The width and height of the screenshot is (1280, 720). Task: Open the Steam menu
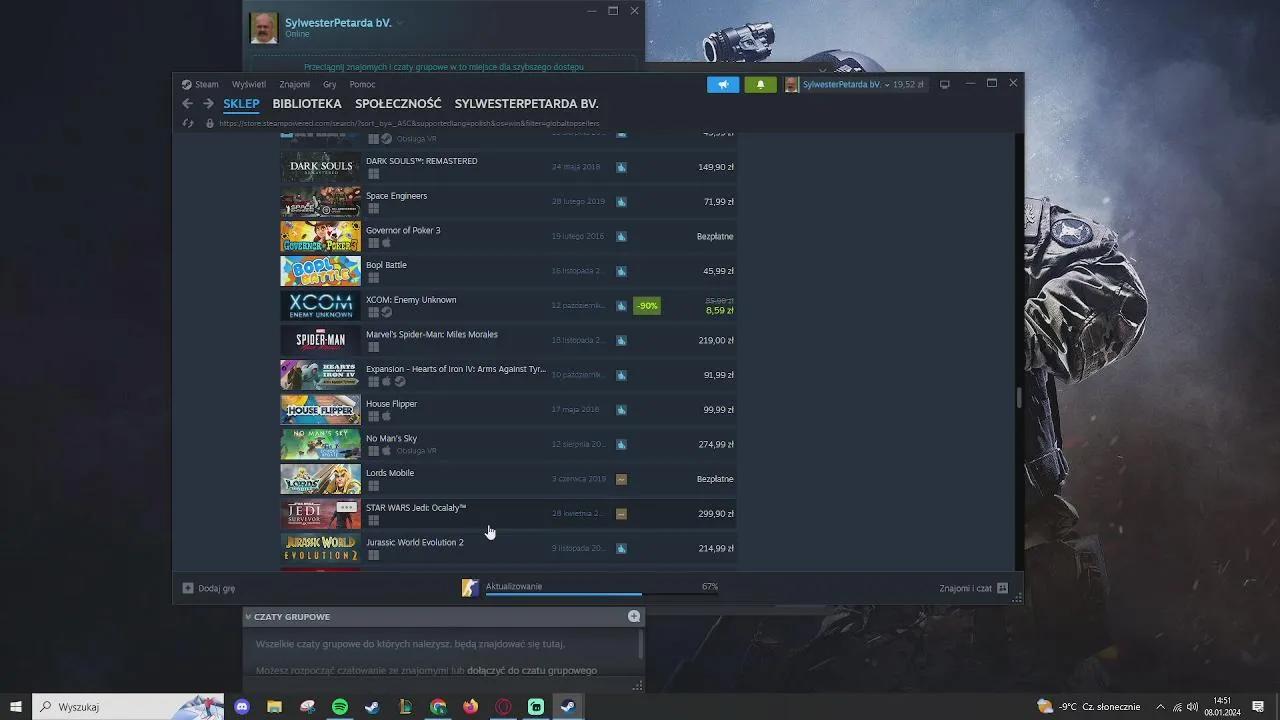(x=200, y=85)
